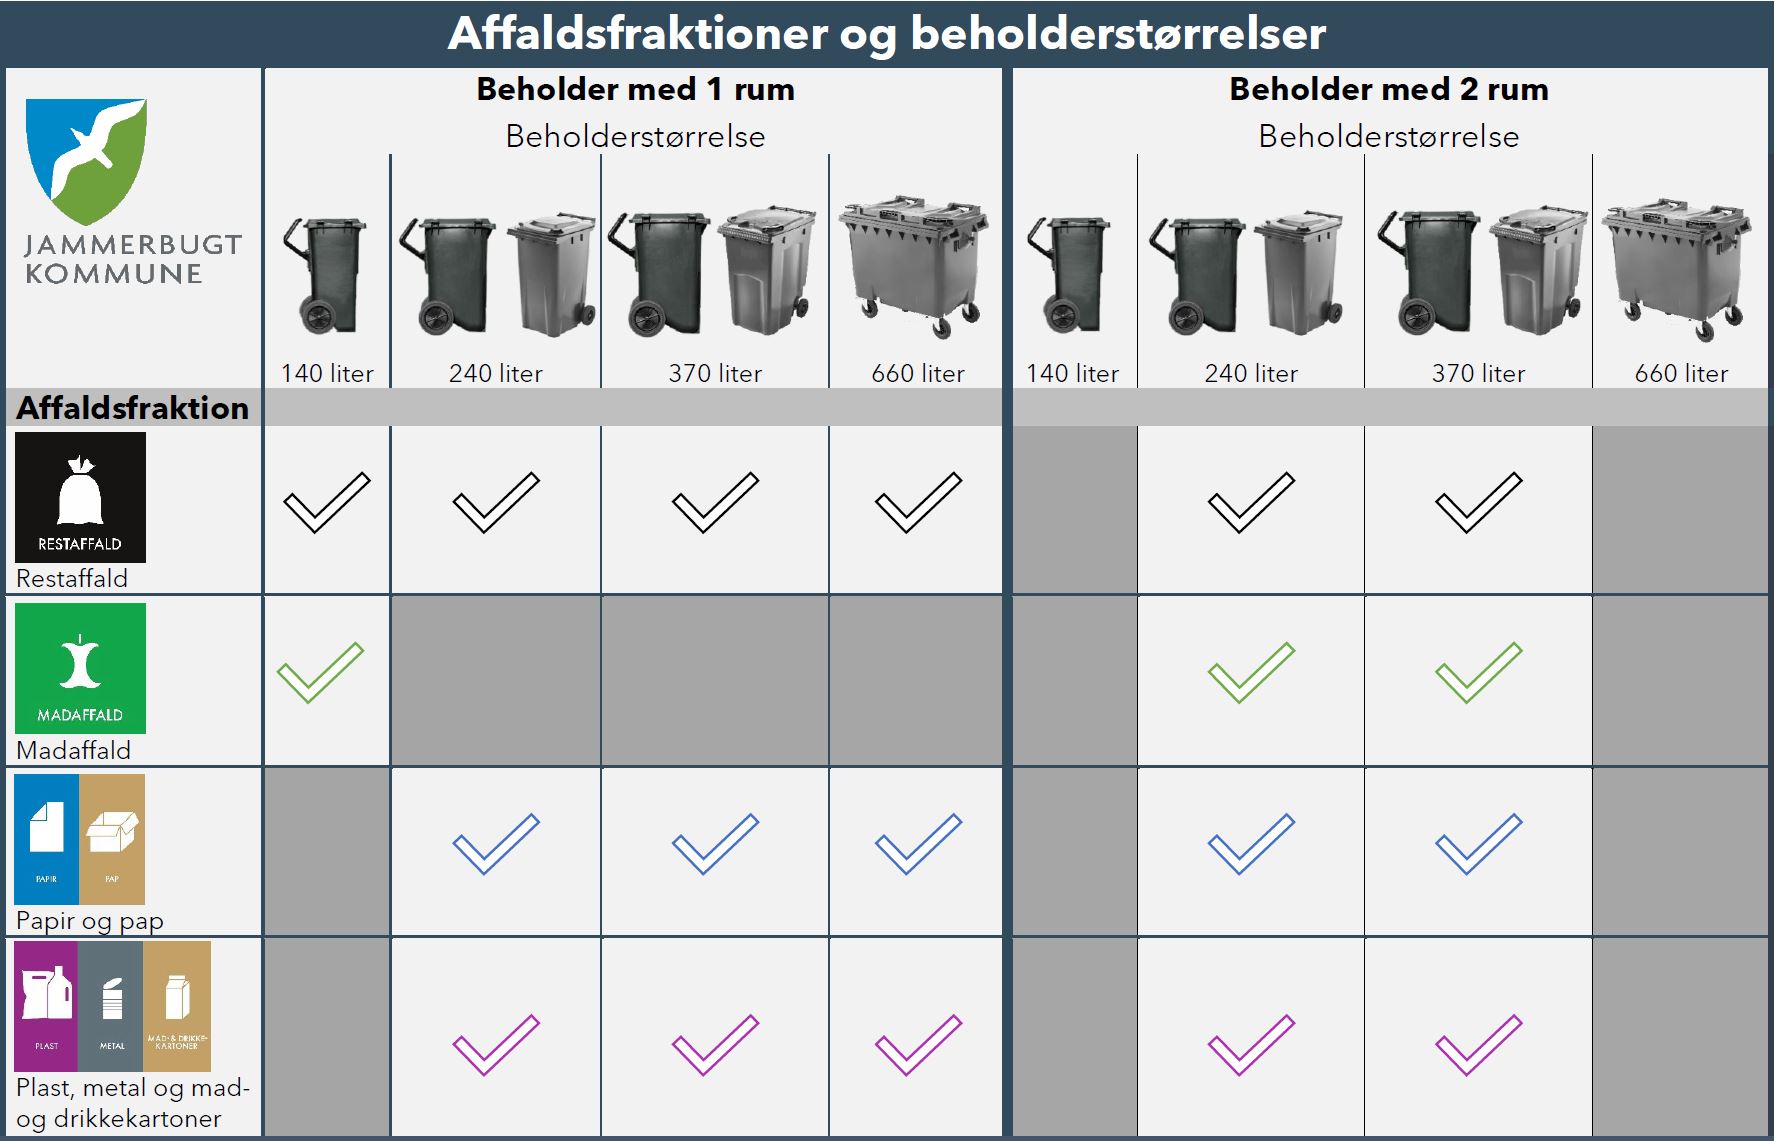
Task: Click the blue Papir sorting icon
Action: [x=46, y=839]
